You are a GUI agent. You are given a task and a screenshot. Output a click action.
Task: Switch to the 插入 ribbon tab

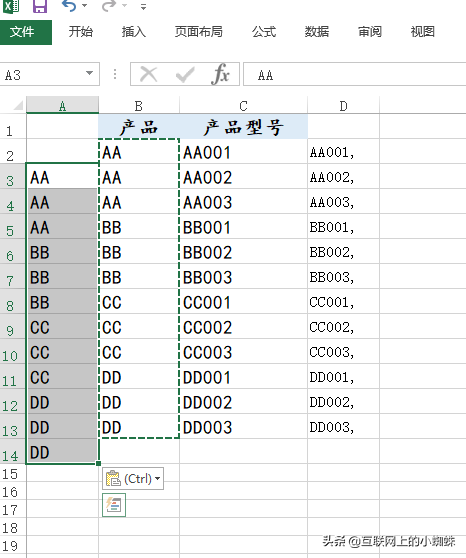point(134,32)
